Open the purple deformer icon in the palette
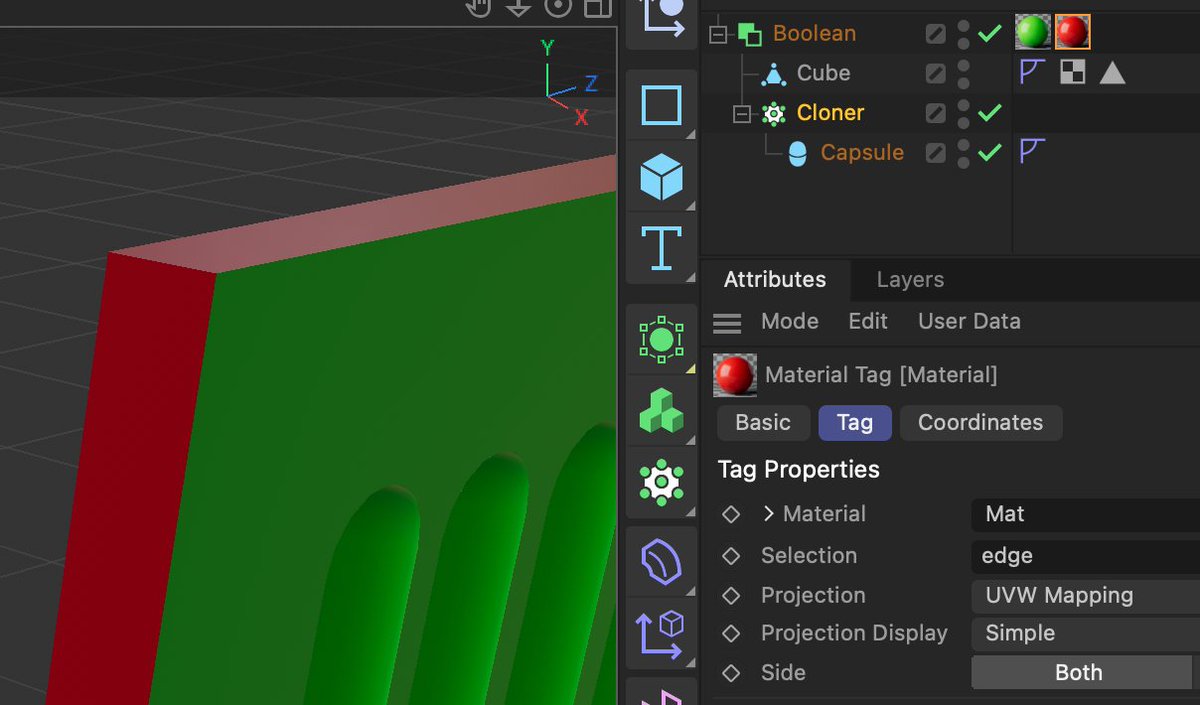 tap(662, 562)
